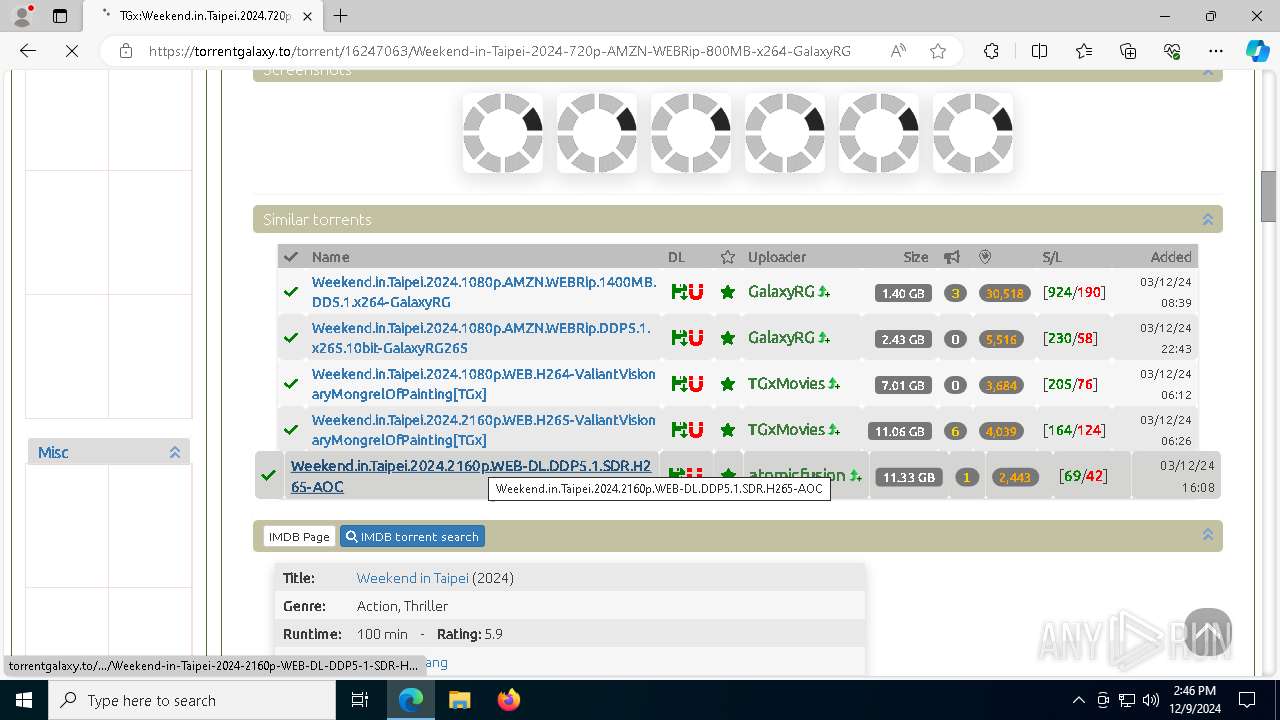
Task: Open File Explorer from the taskbar
Action: (x=460, y=700)
